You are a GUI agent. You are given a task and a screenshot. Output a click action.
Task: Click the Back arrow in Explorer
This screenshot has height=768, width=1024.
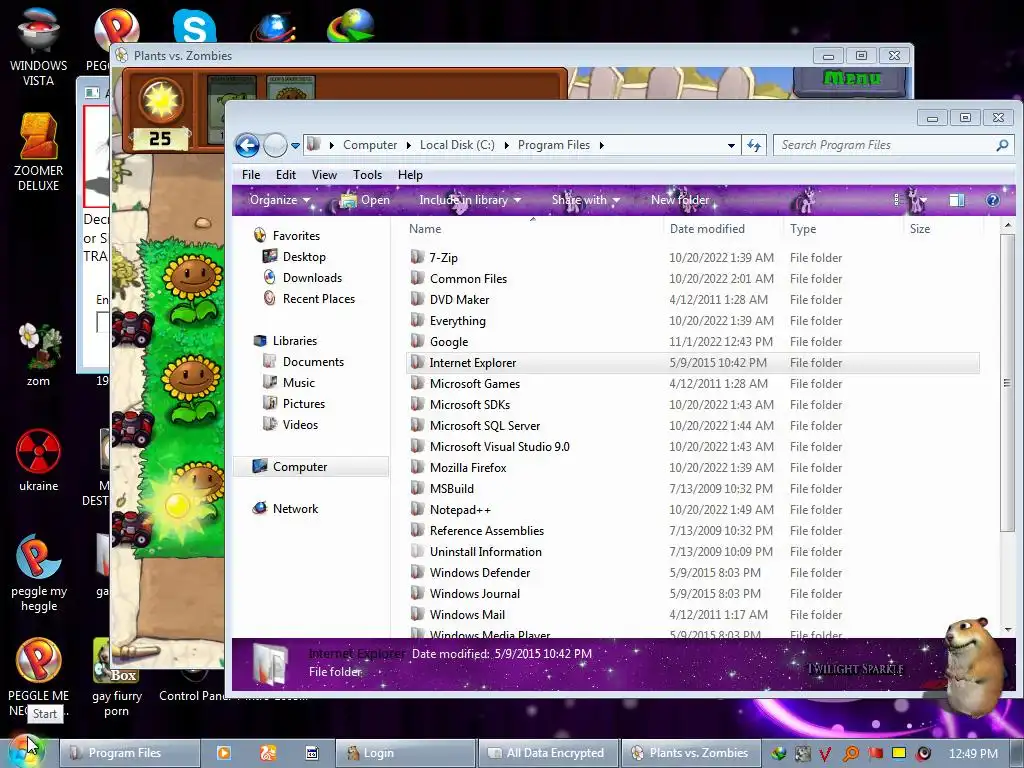[248, 145]
